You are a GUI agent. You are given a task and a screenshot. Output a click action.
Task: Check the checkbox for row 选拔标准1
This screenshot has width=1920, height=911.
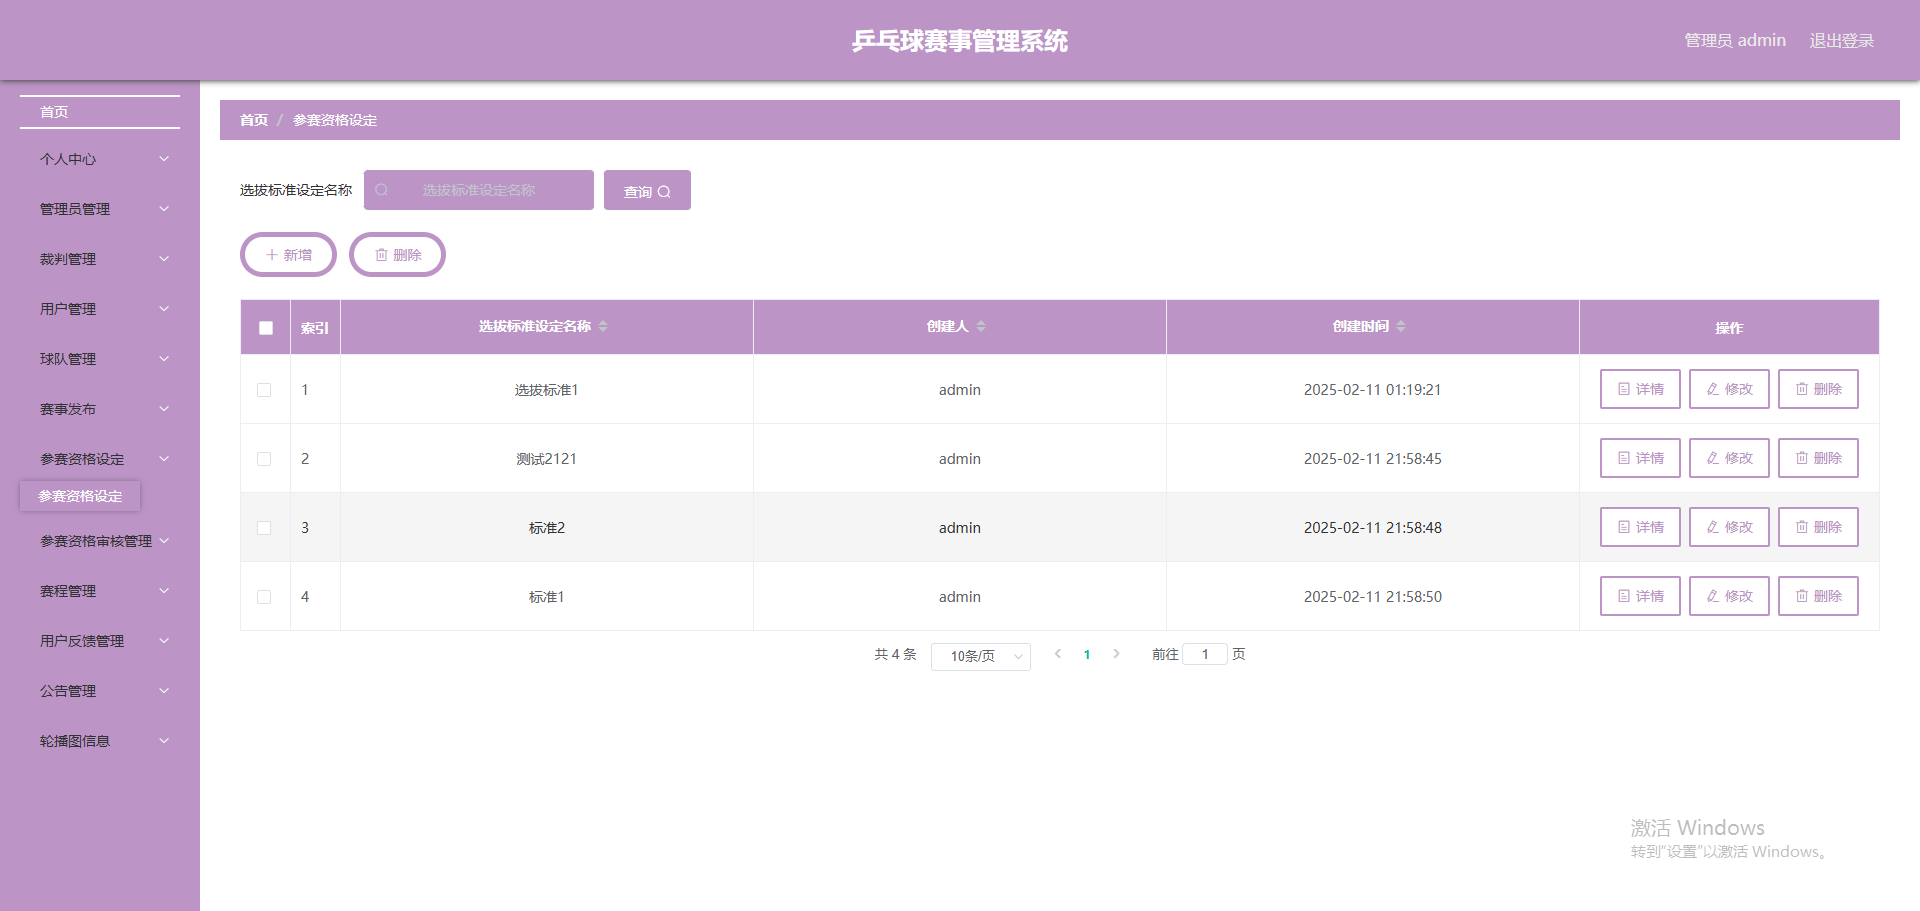coord(264,390)
